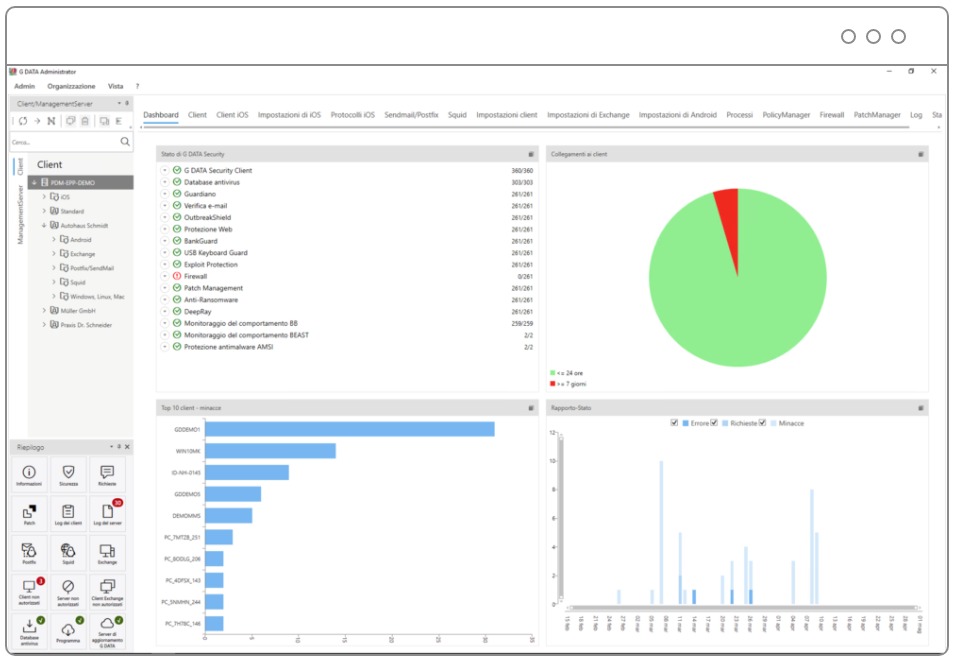Screen dimensions: 957x667
Task: Open the Client non autorizzati tile
Action: [x=29, y=592]
